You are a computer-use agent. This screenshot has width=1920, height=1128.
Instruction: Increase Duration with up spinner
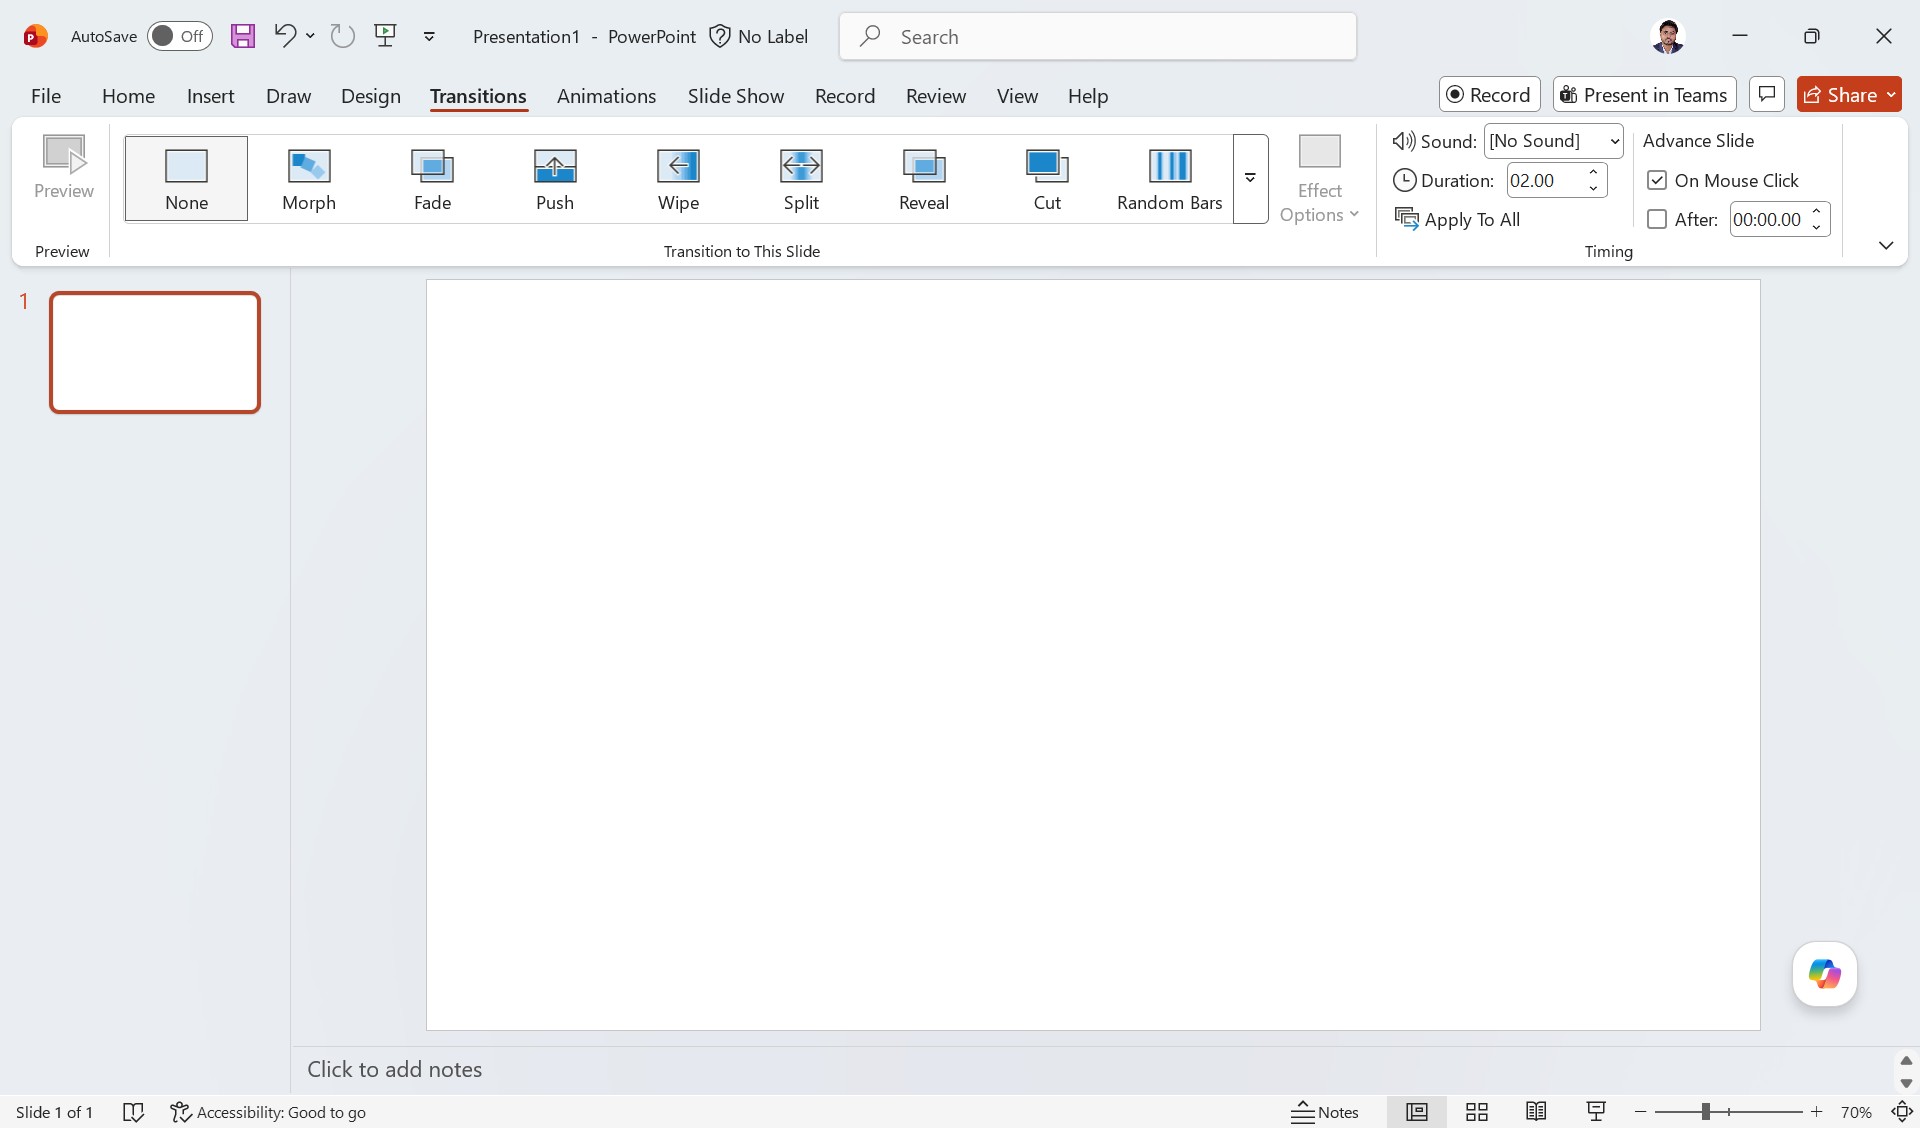pyautogui.click(x=1593, y=173)
